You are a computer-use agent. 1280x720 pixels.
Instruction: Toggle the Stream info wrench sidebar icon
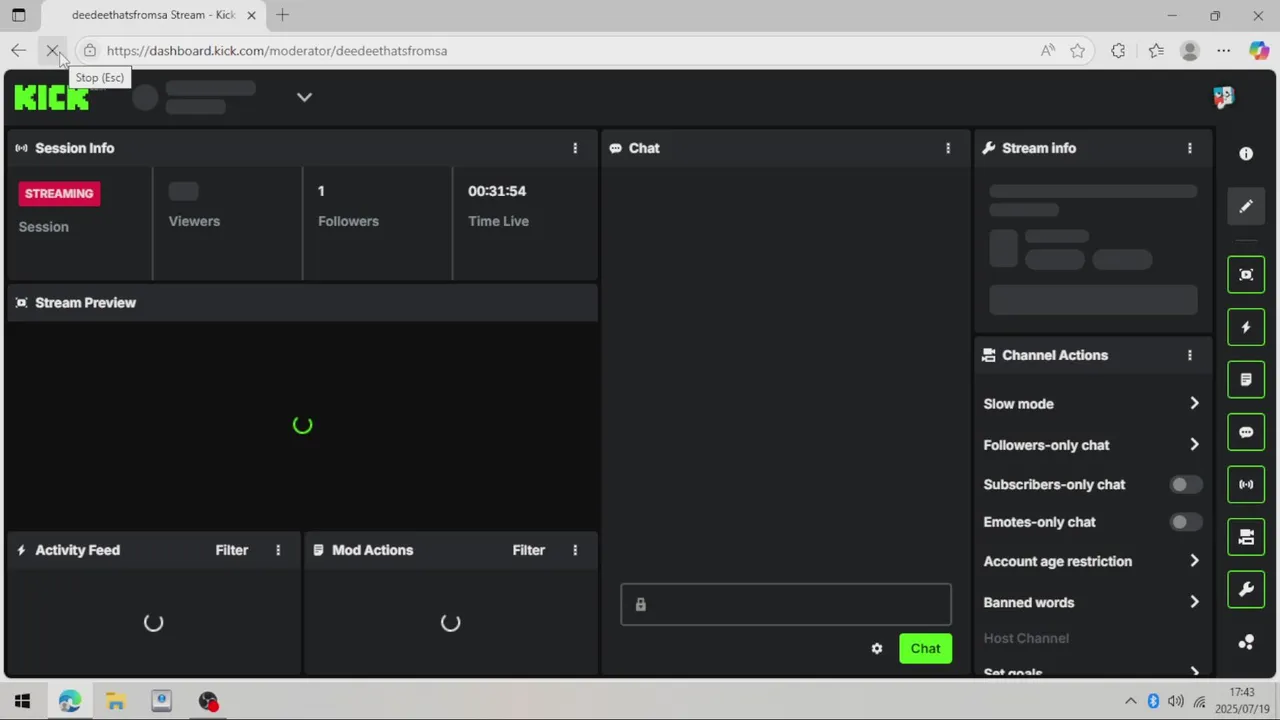(x=1246, y=590)
